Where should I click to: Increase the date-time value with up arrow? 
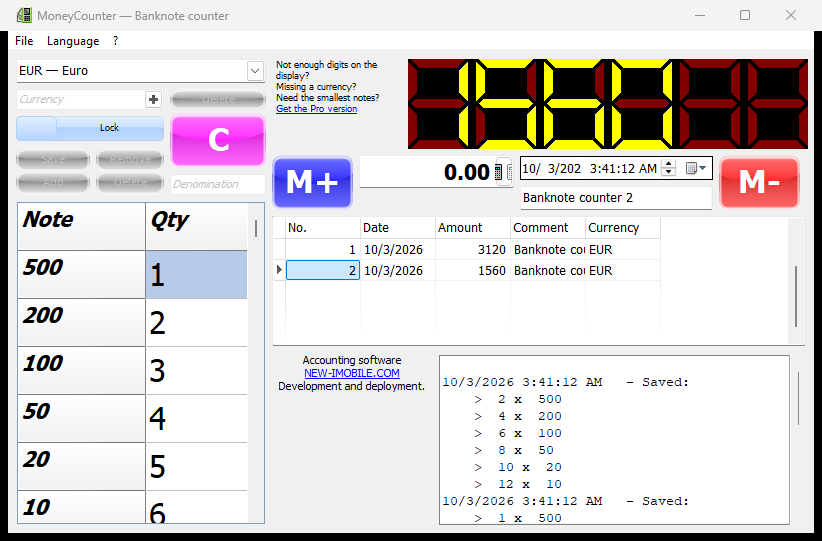[x=668, y=164]
